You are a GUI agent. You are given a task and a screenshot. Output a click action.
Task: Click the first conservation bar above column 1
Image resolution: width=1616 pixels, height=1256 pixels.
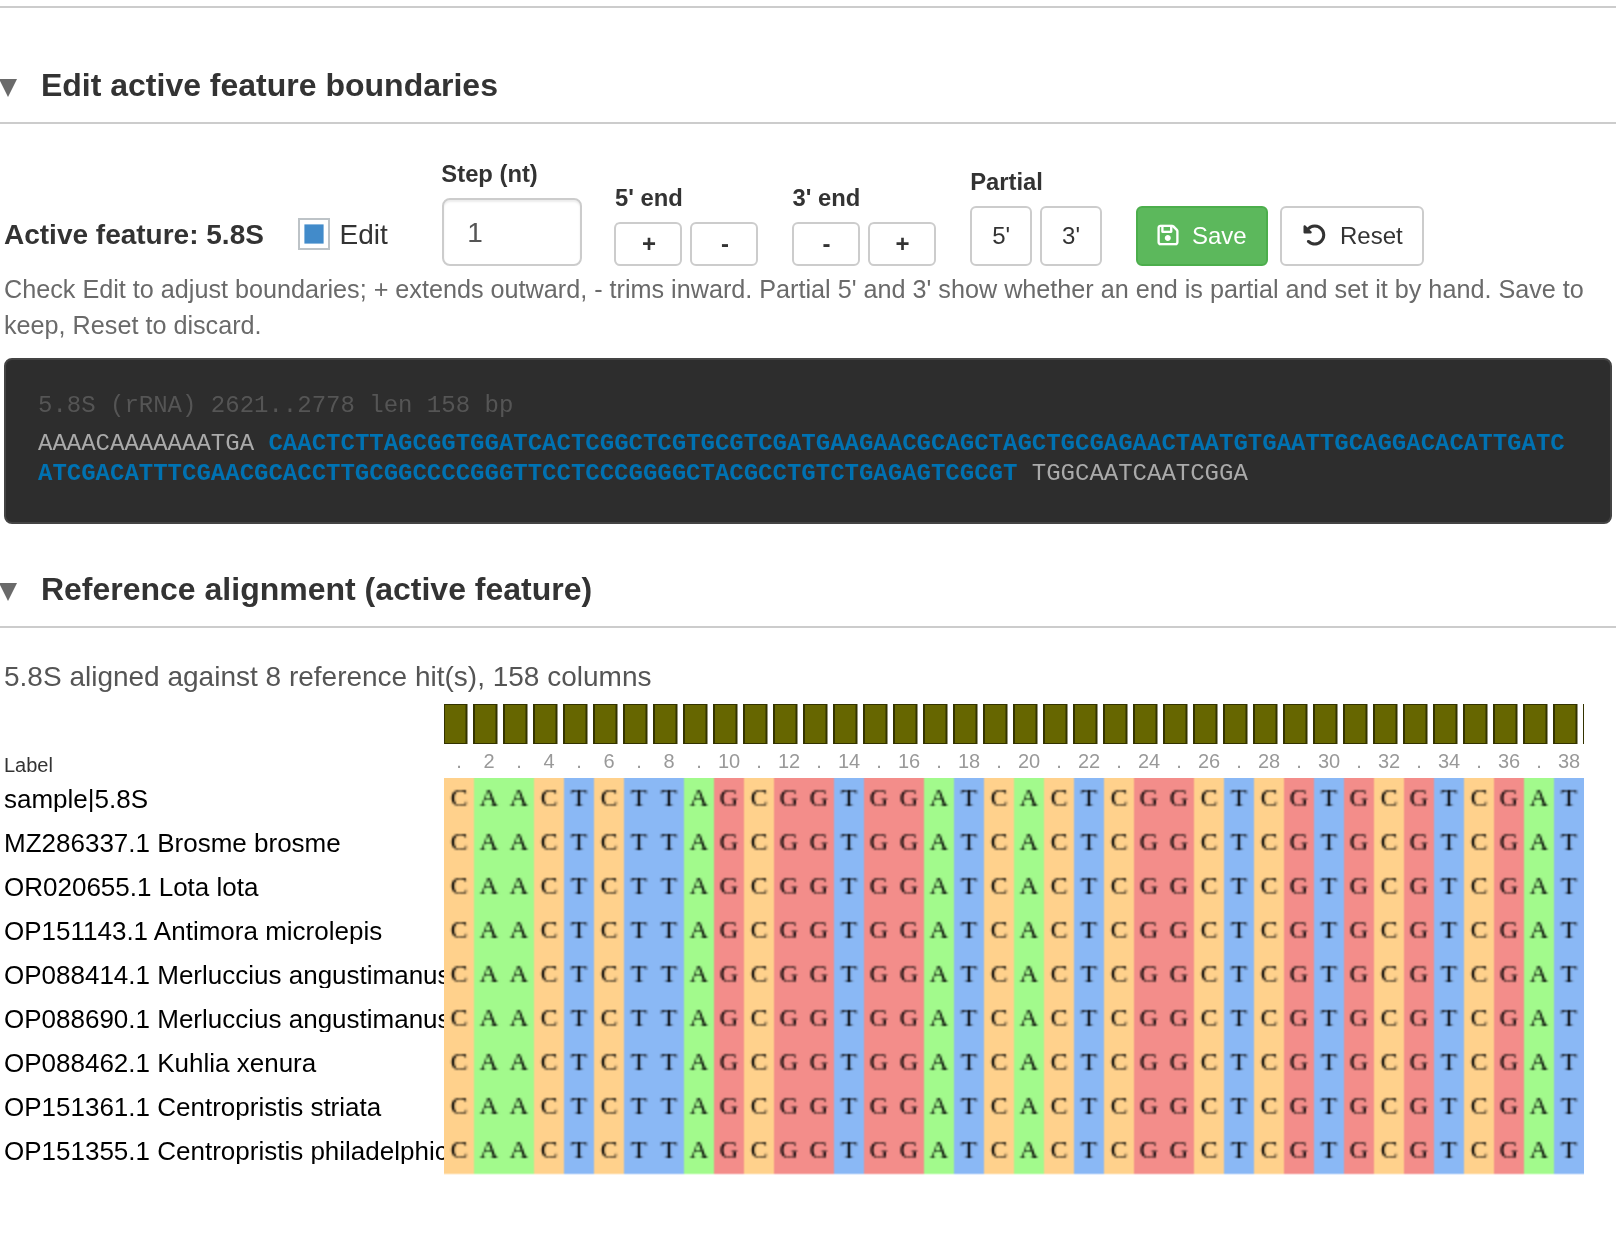point(456,724)
